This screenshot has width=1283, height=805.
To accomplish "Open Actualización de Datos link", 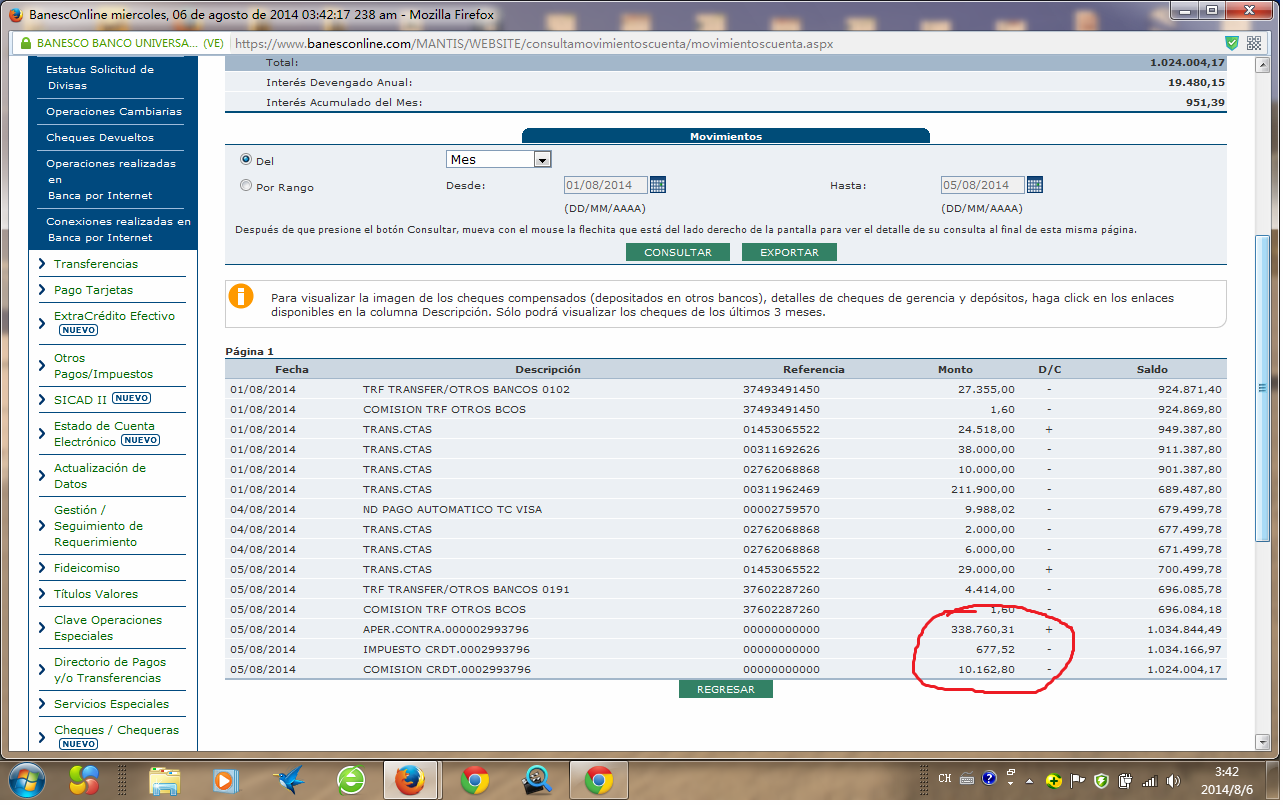I will (100, 475).
